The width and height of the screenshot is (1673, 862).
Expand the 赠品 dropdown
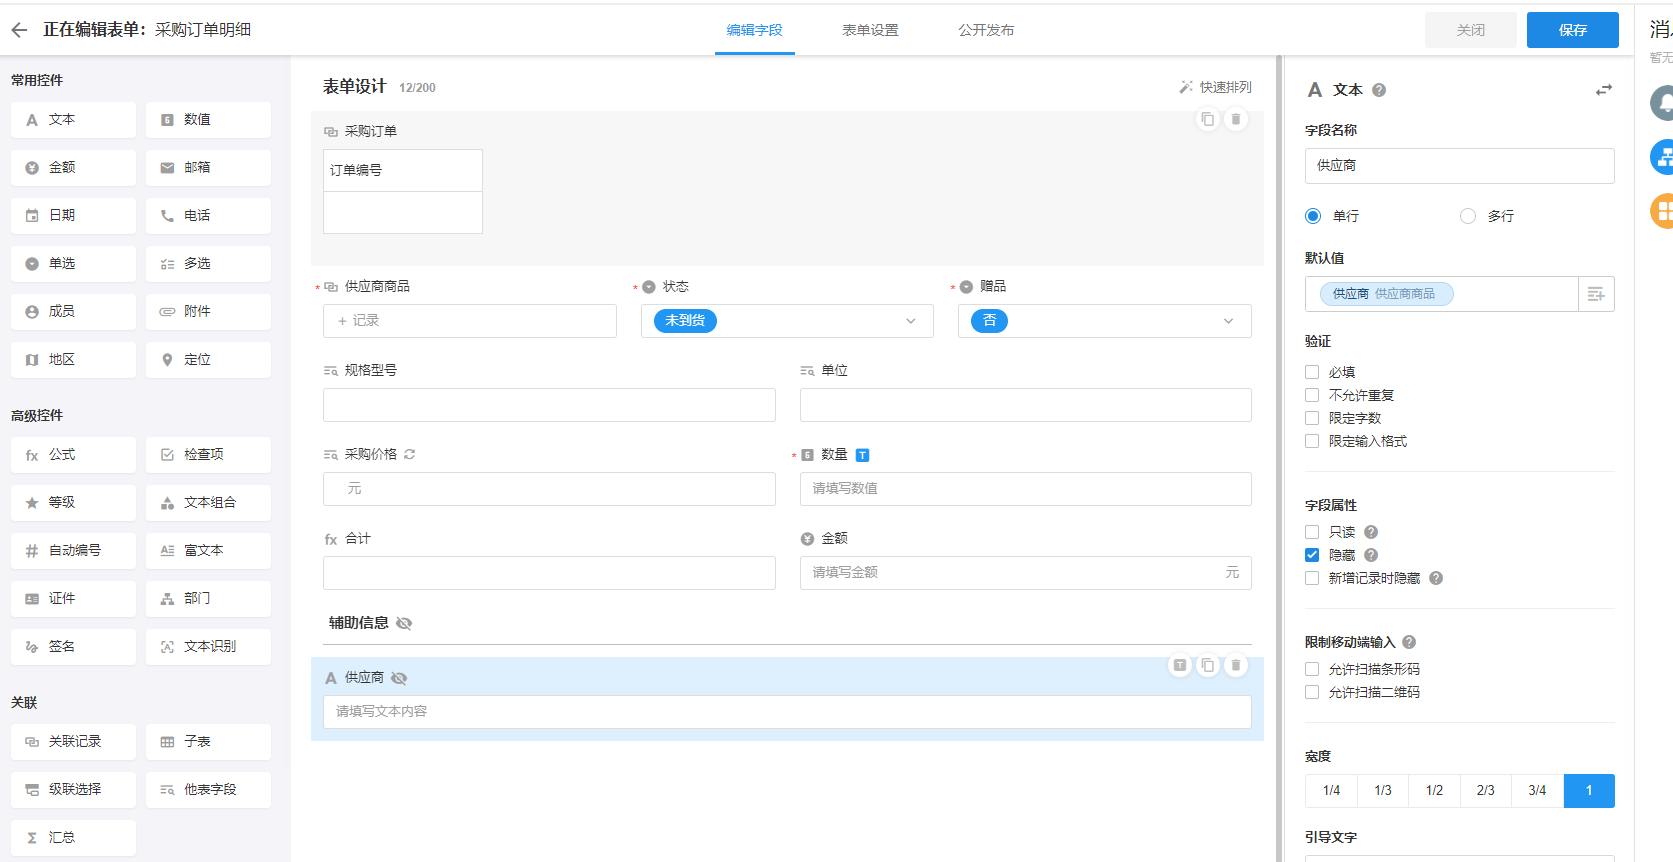(1228, 321)
